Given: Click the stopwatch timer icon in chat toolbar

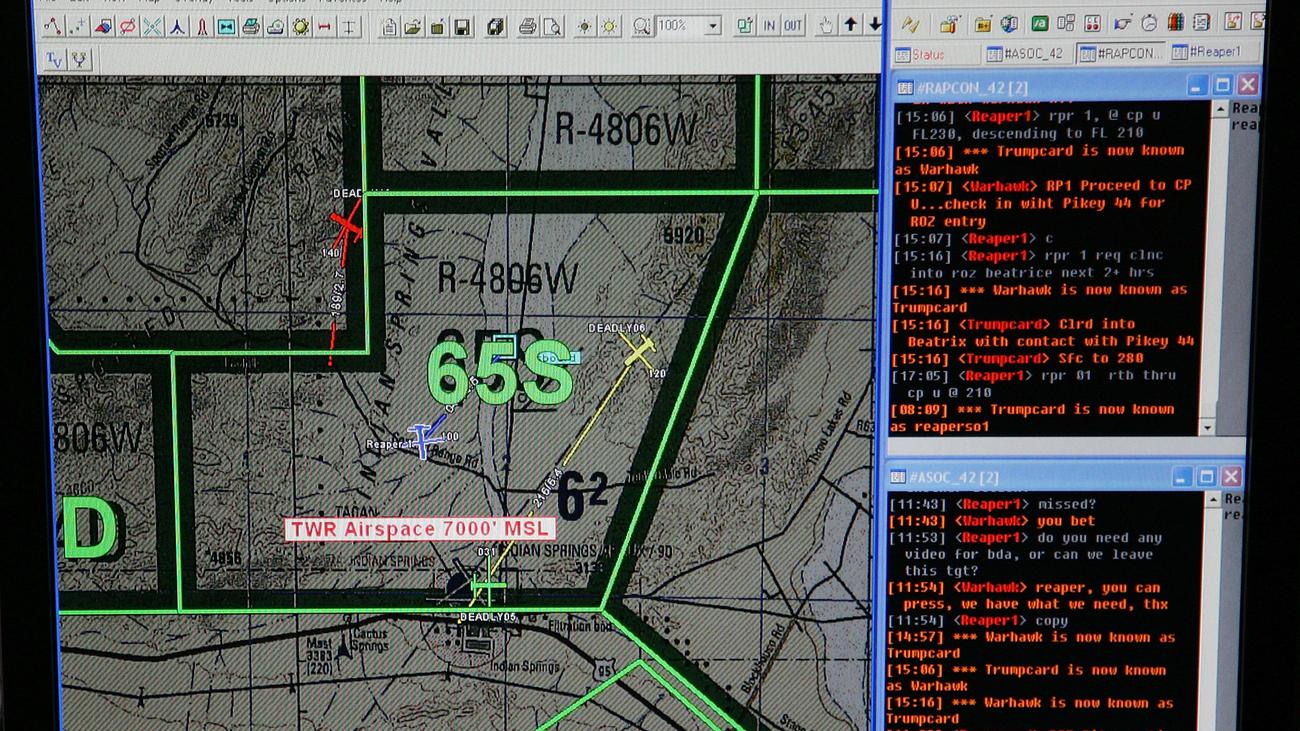Looking at the screenshot, I should coord(1148,23).
